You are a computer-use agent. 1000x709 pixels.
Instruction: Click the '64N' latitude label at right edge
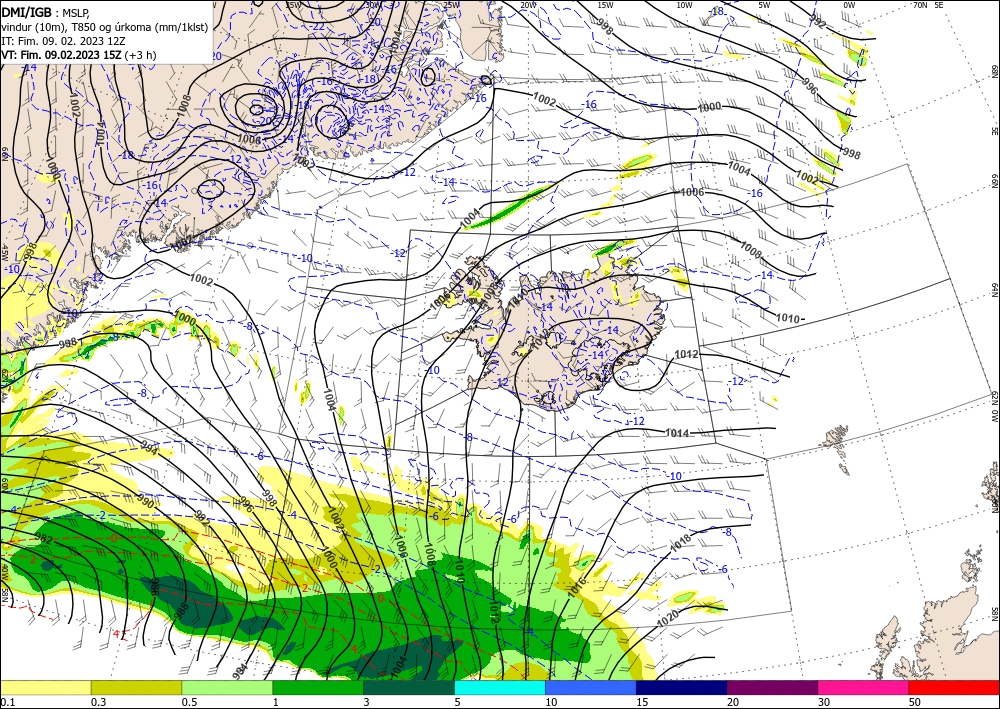[994, 289]
